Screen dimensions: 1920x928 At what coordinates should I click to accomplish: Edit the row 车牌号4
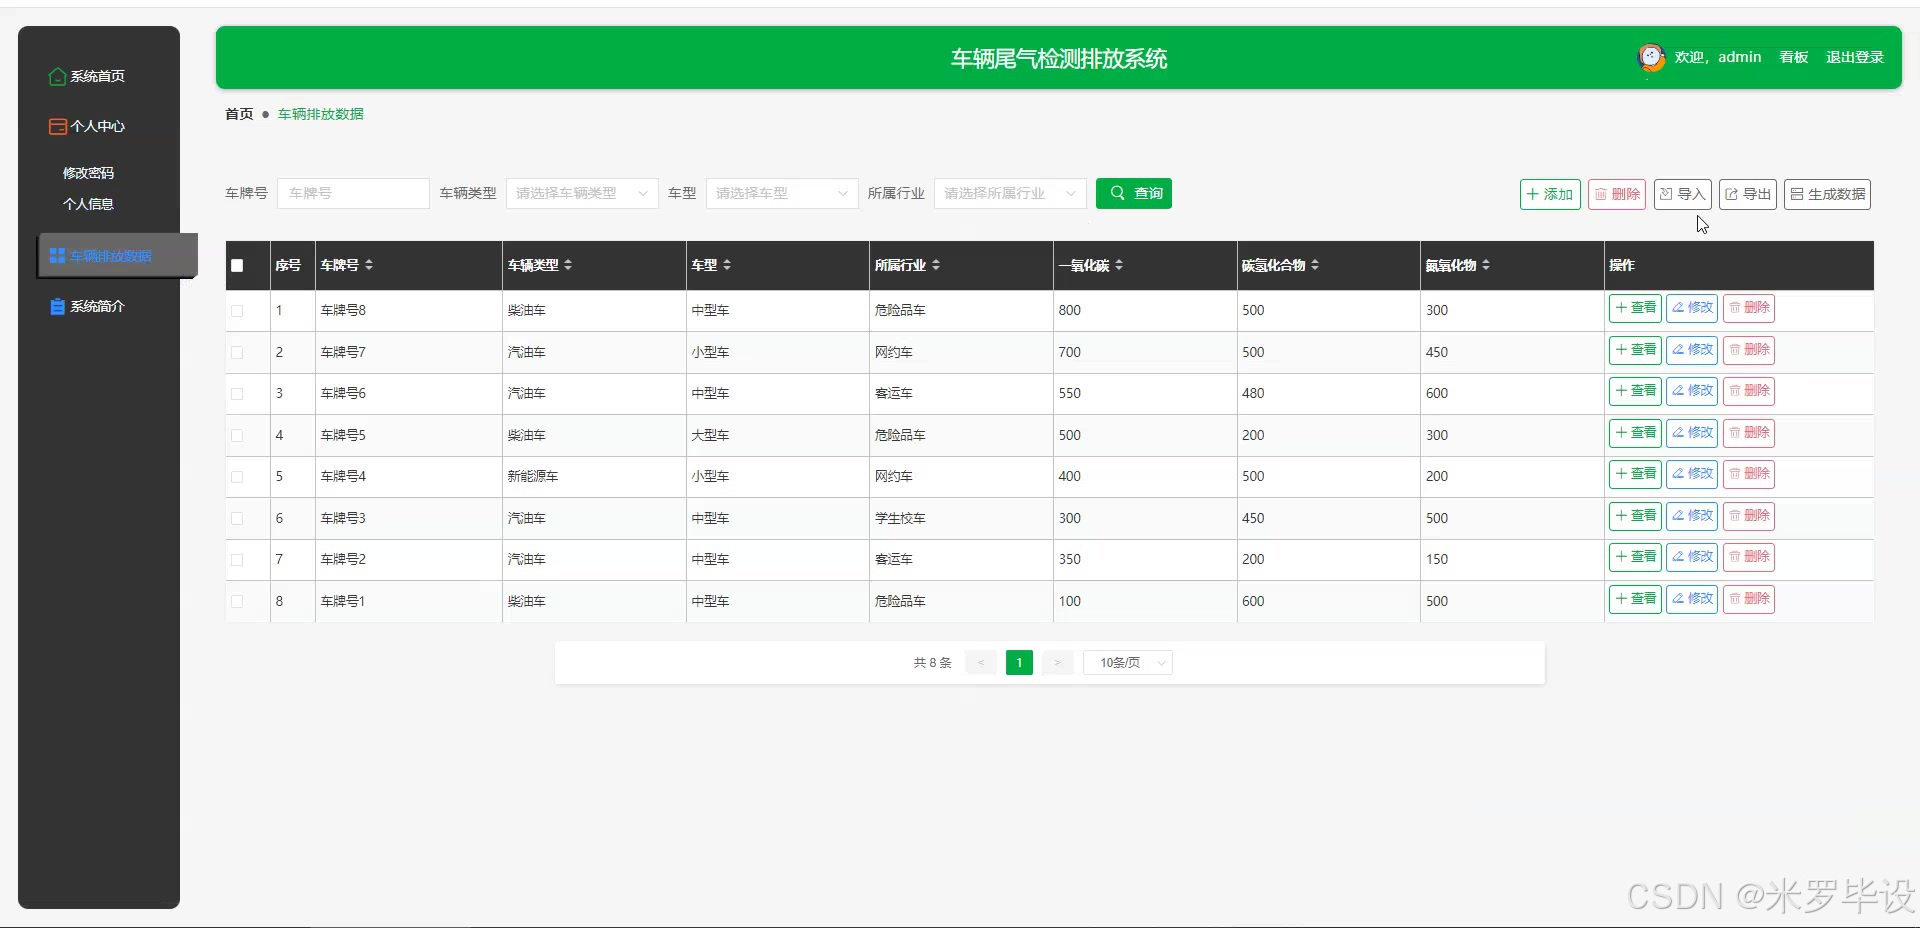[x=1692, y=474]
